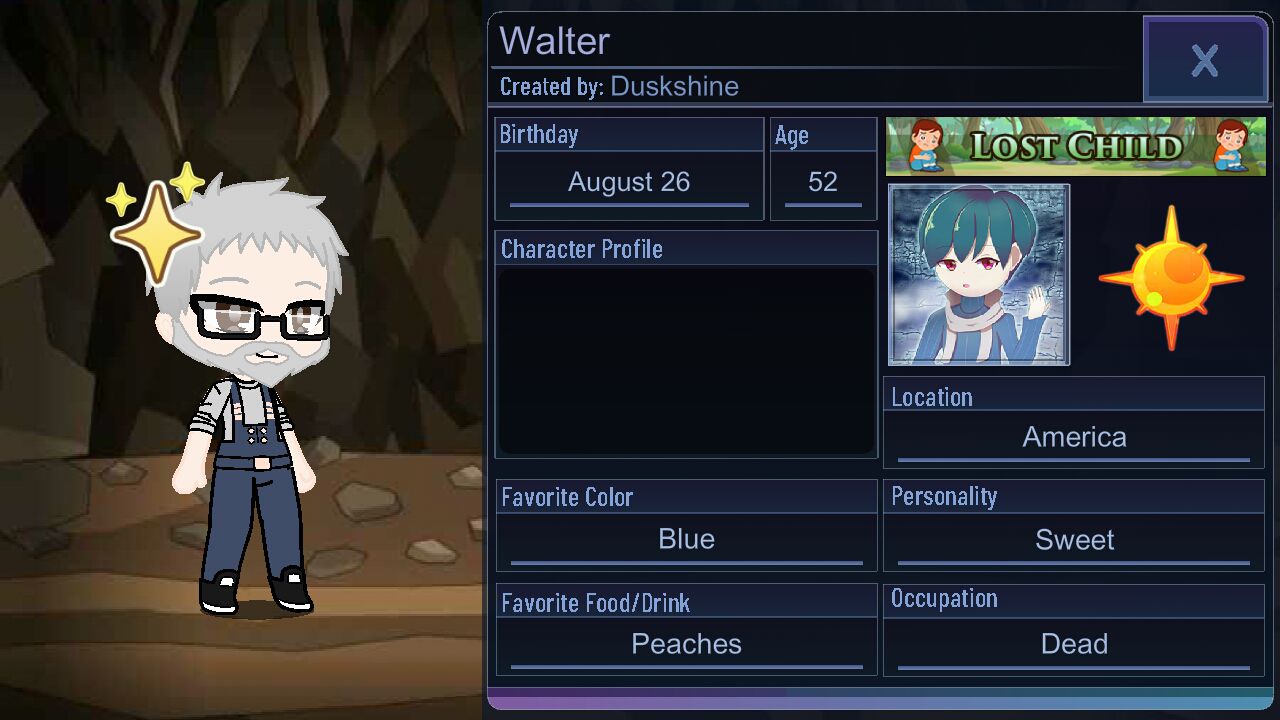Edit the Personality field Sweet
Image resolution: width=1280 pixels, height=720 pixels.
click(1074, 540)
